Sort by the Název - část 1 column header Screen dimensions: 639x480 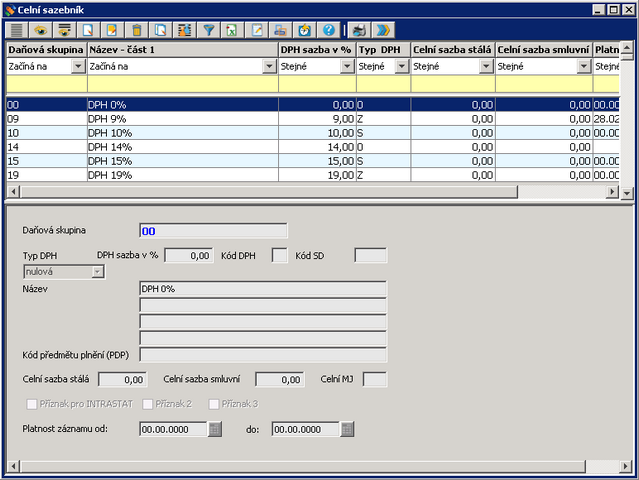click(182, 49)
